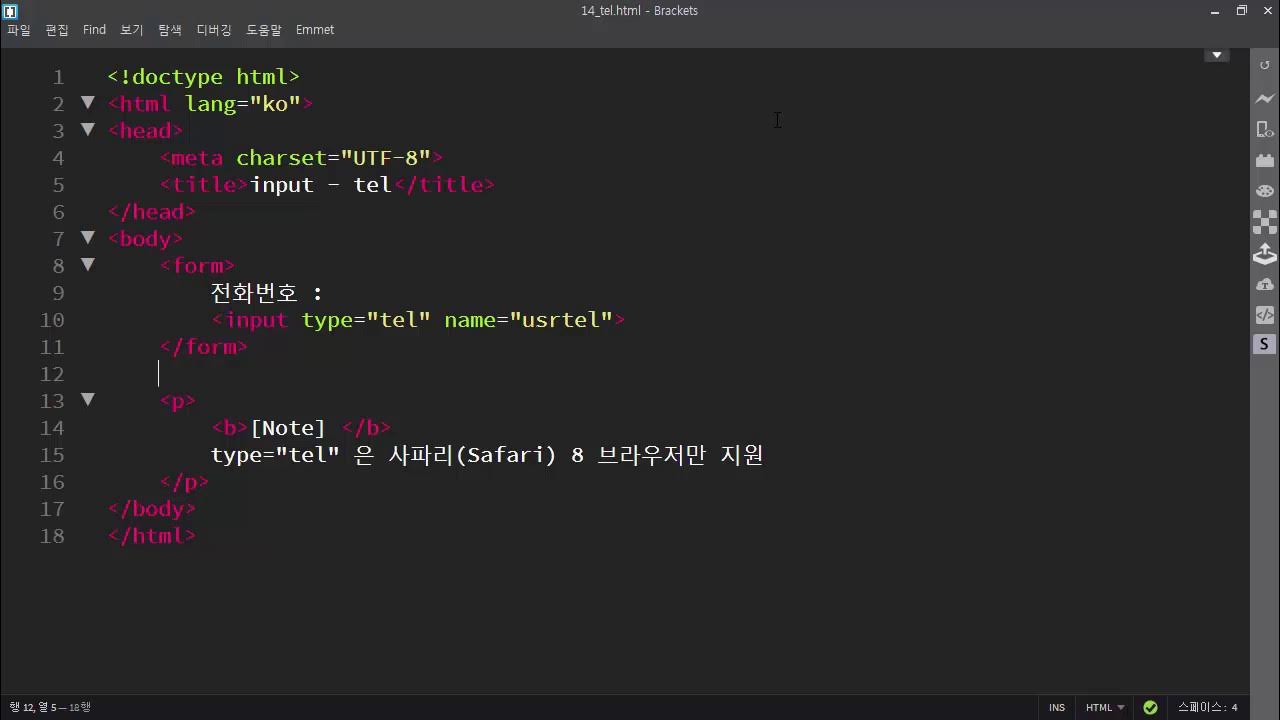Screen dimensions: 1280x720
Task: Collapse the html tag fold on line 2
Action: click(x=88, y=103)
